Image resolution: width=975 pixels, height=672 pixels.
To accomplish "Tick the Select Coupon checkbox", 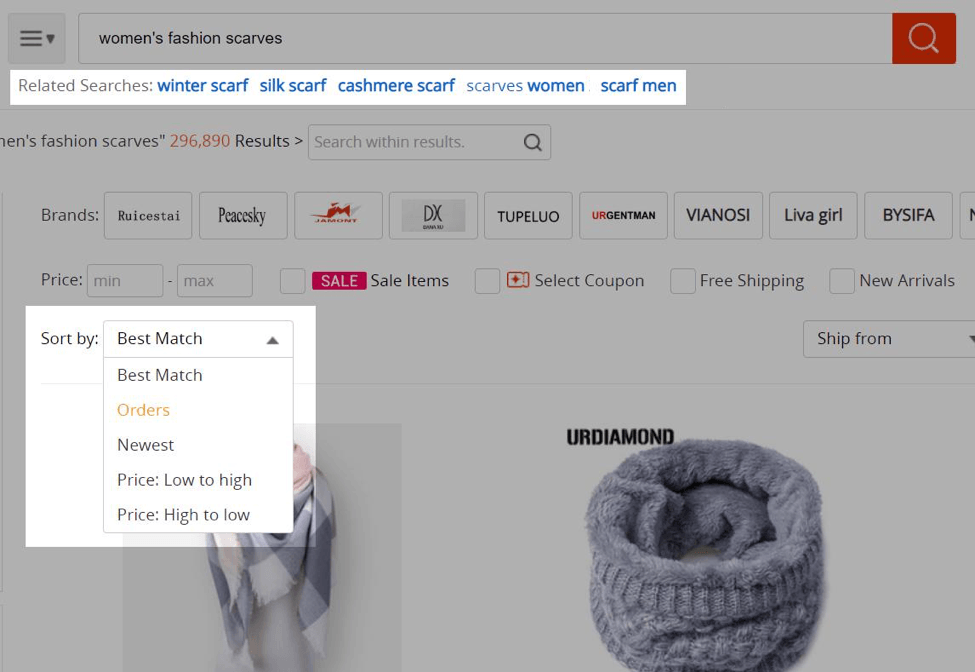I will pyautogui.click(x=487, y=281).
